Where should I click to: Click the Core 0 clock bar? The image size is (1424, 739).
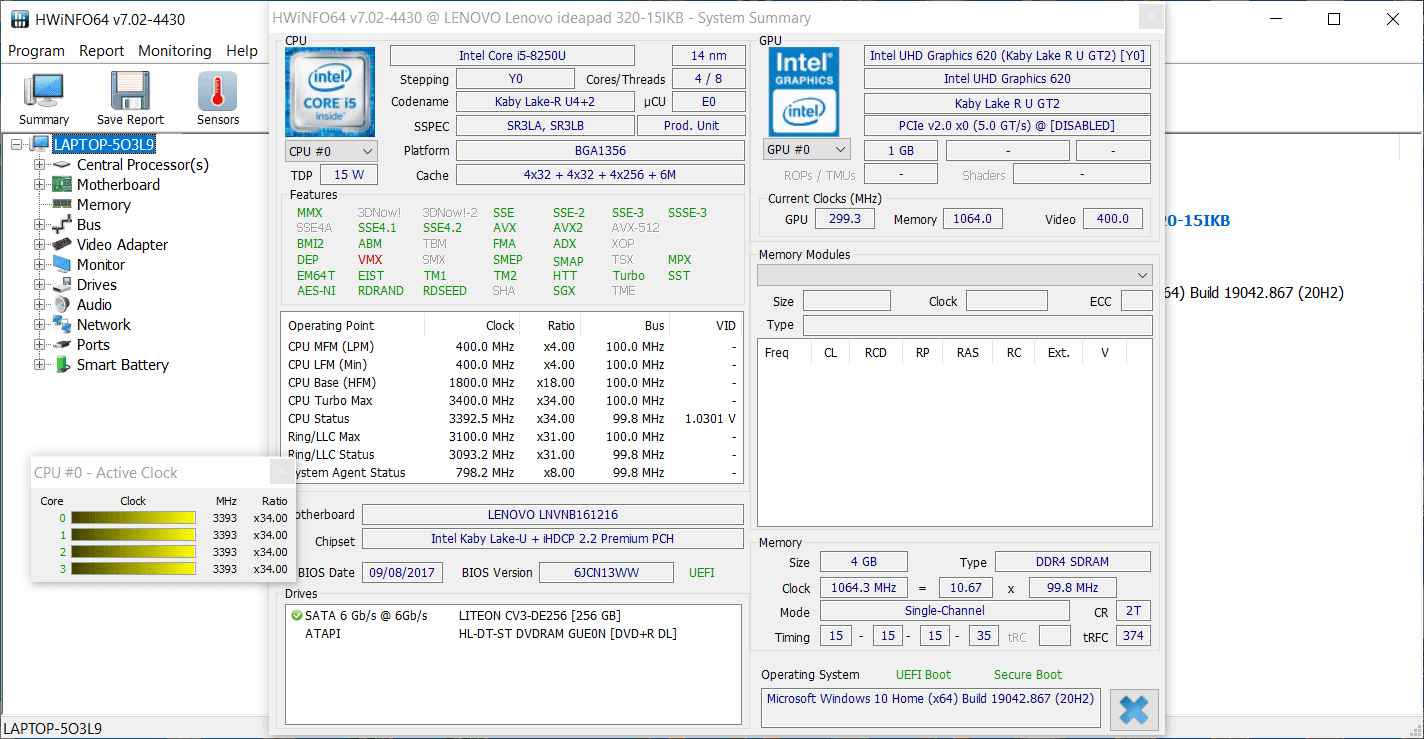click(x=133, y=518)
